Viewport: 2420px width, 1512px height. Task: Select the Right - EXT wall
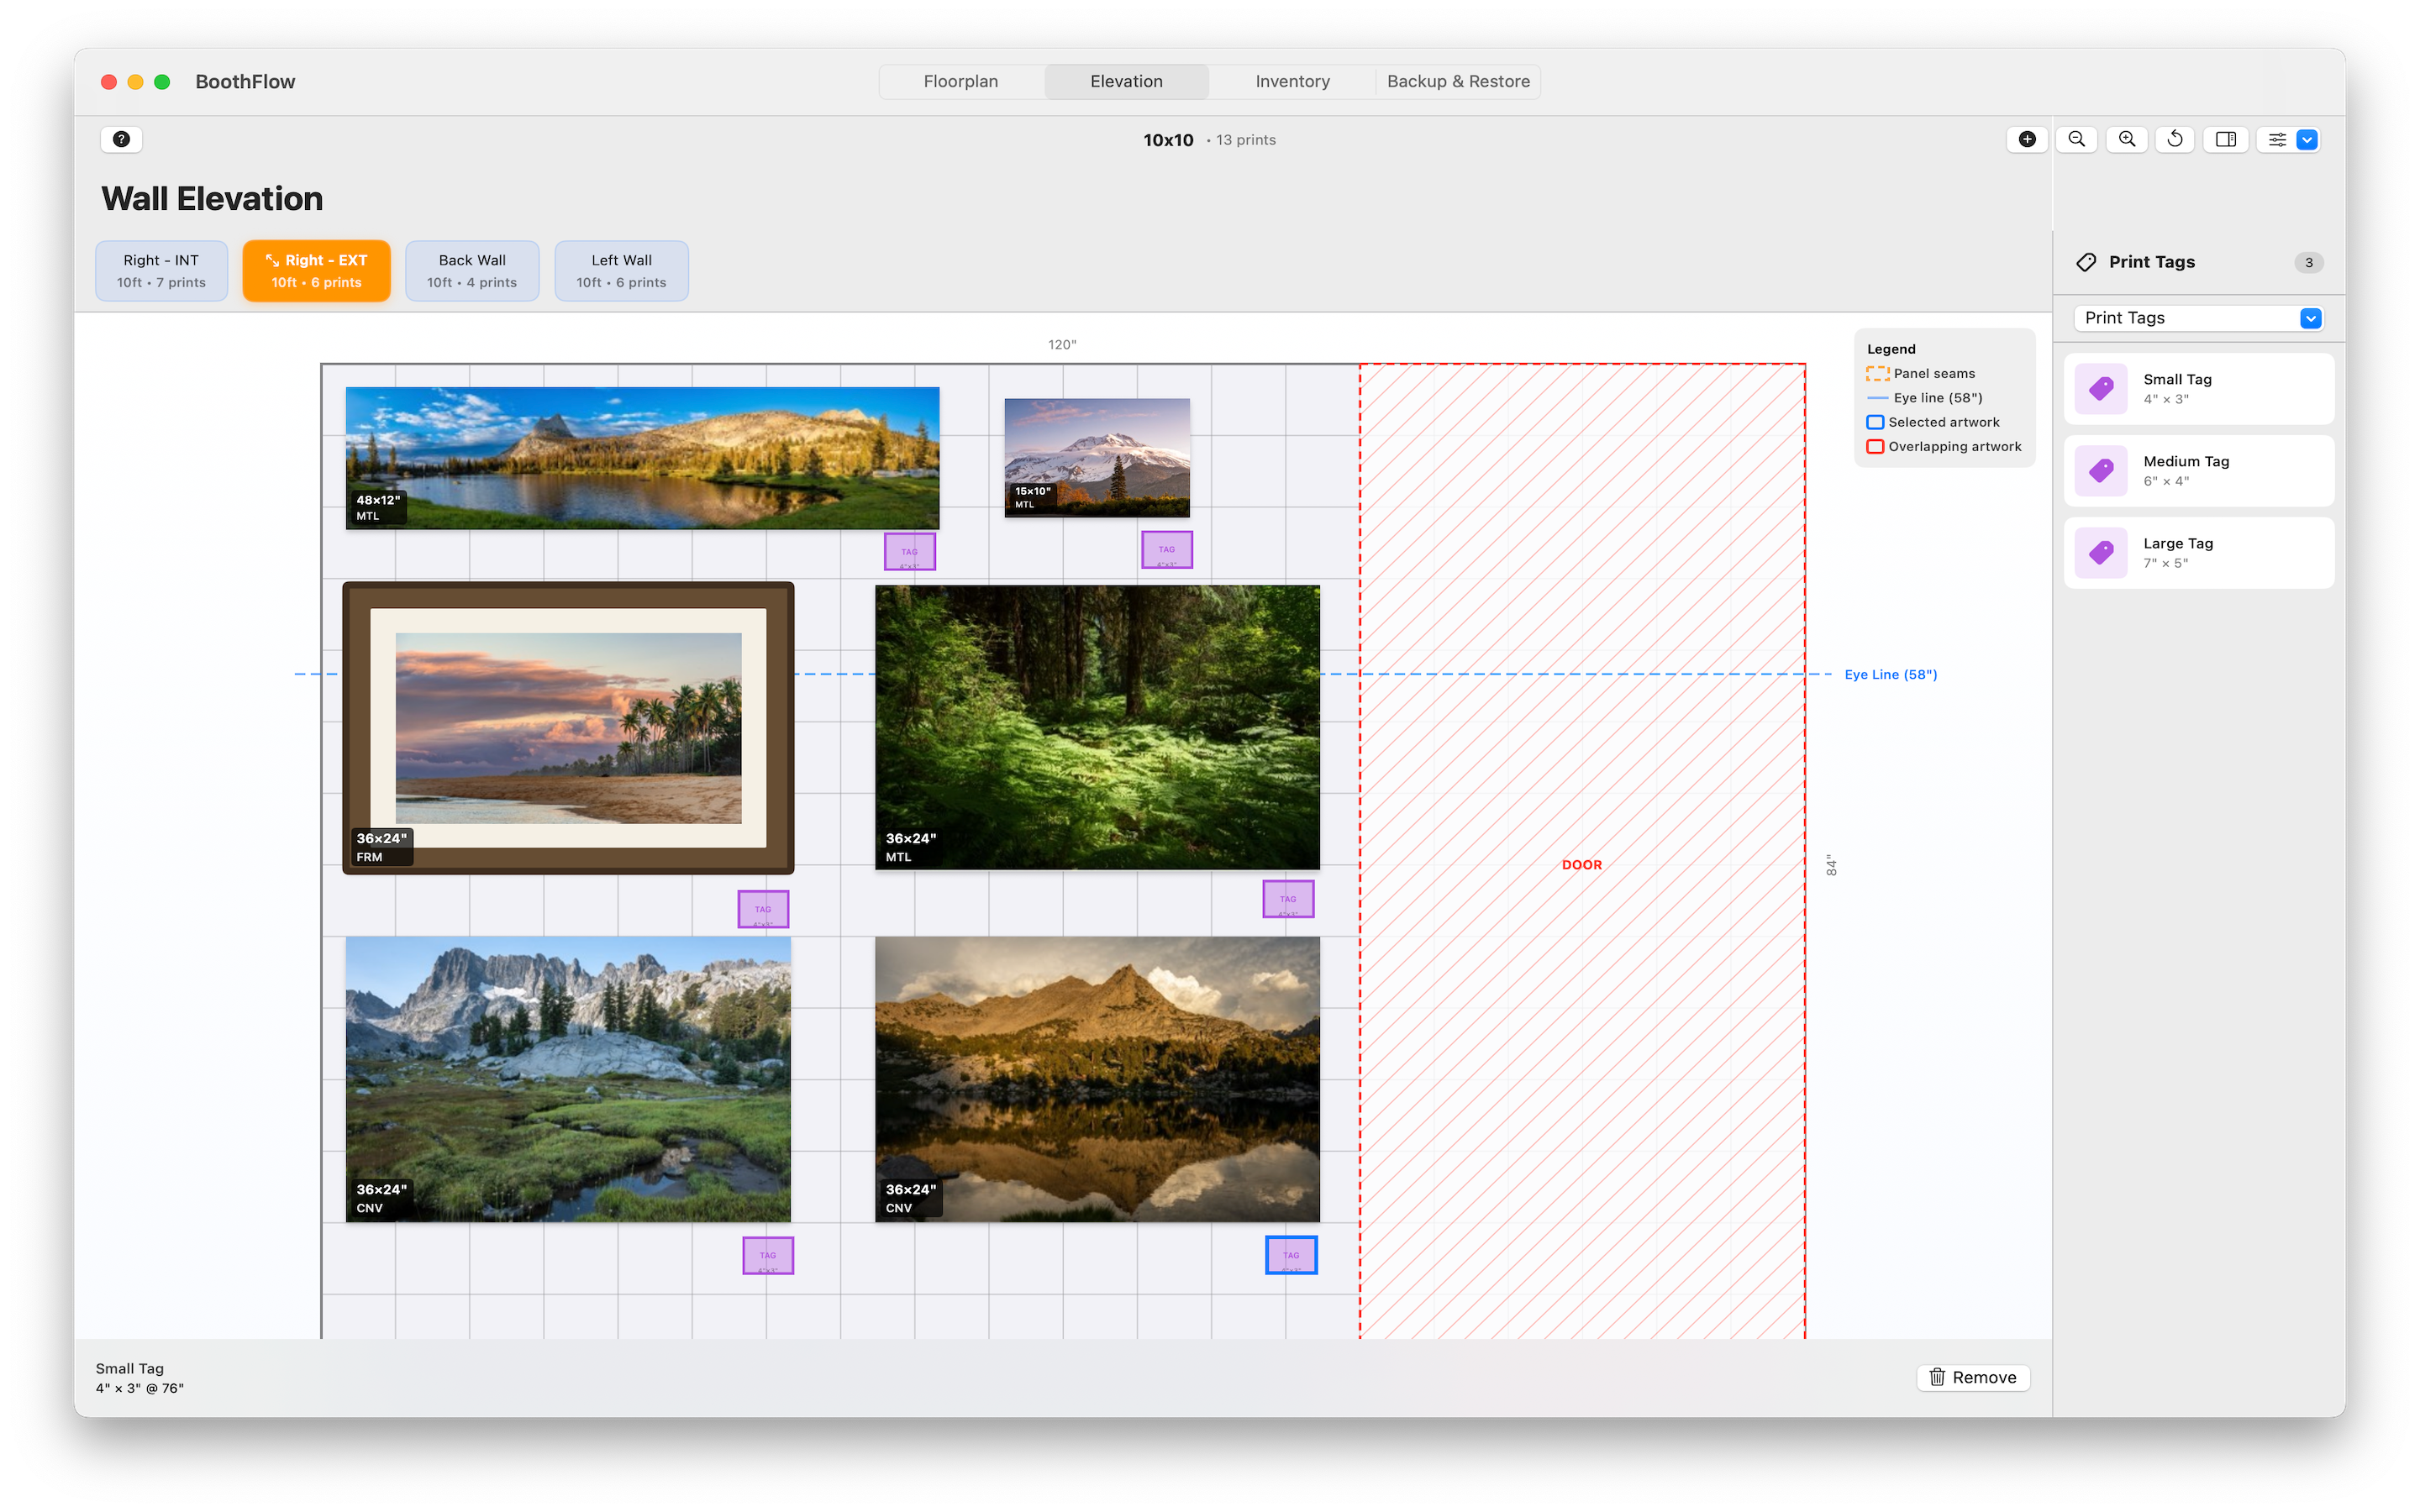pos(316,270)
